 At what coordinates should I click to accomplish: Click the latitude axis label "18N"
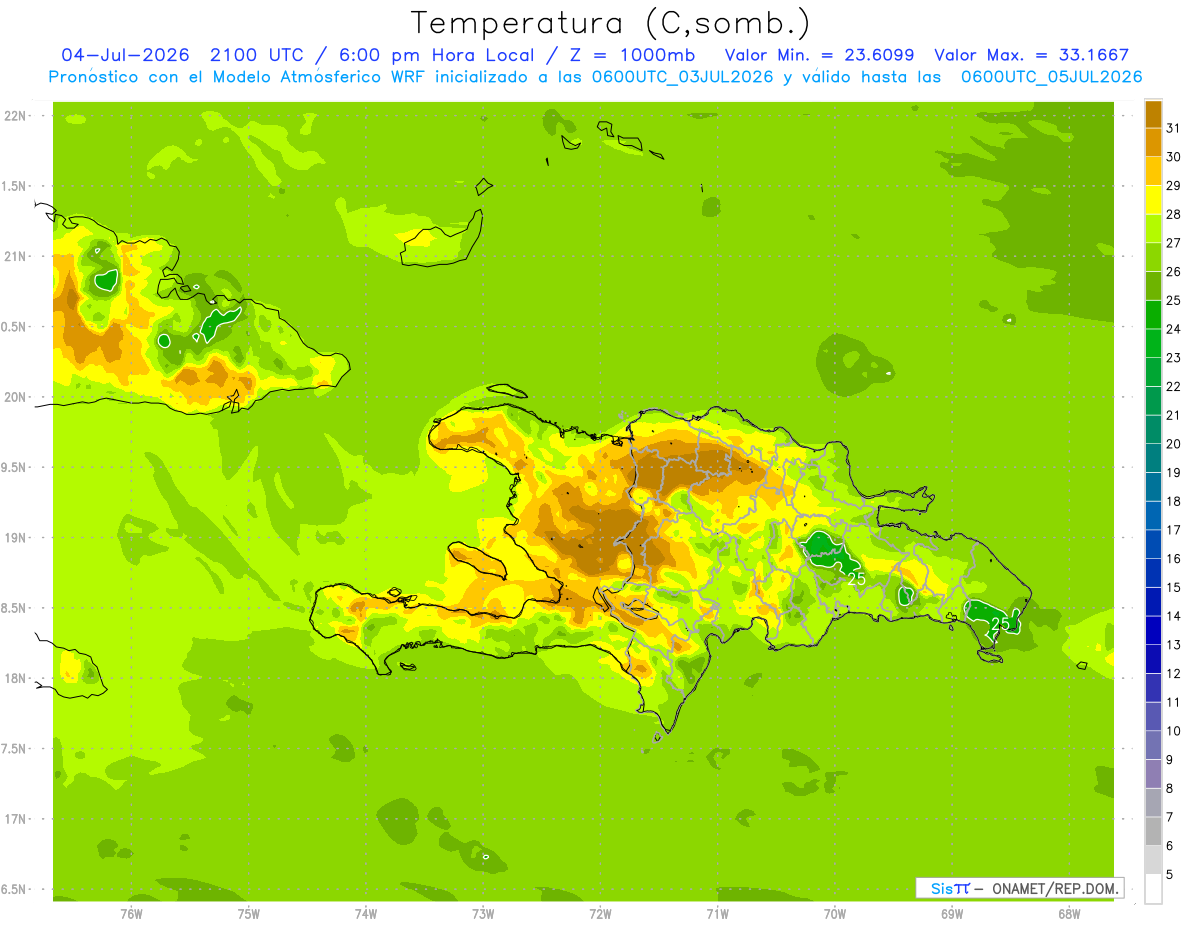coord(14,678)
